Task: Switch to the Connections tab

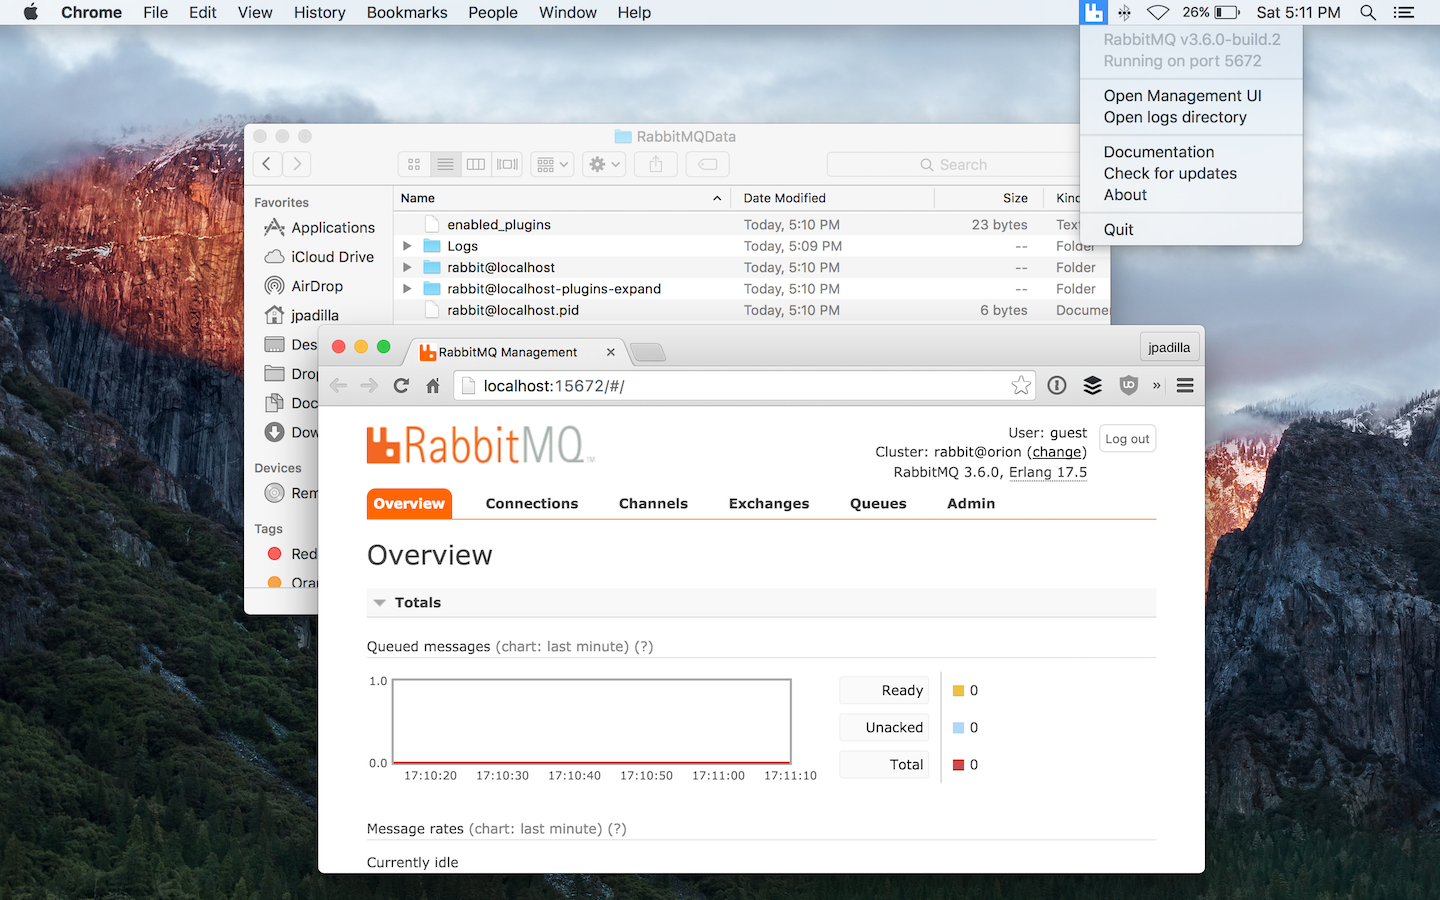Action: 532,504
